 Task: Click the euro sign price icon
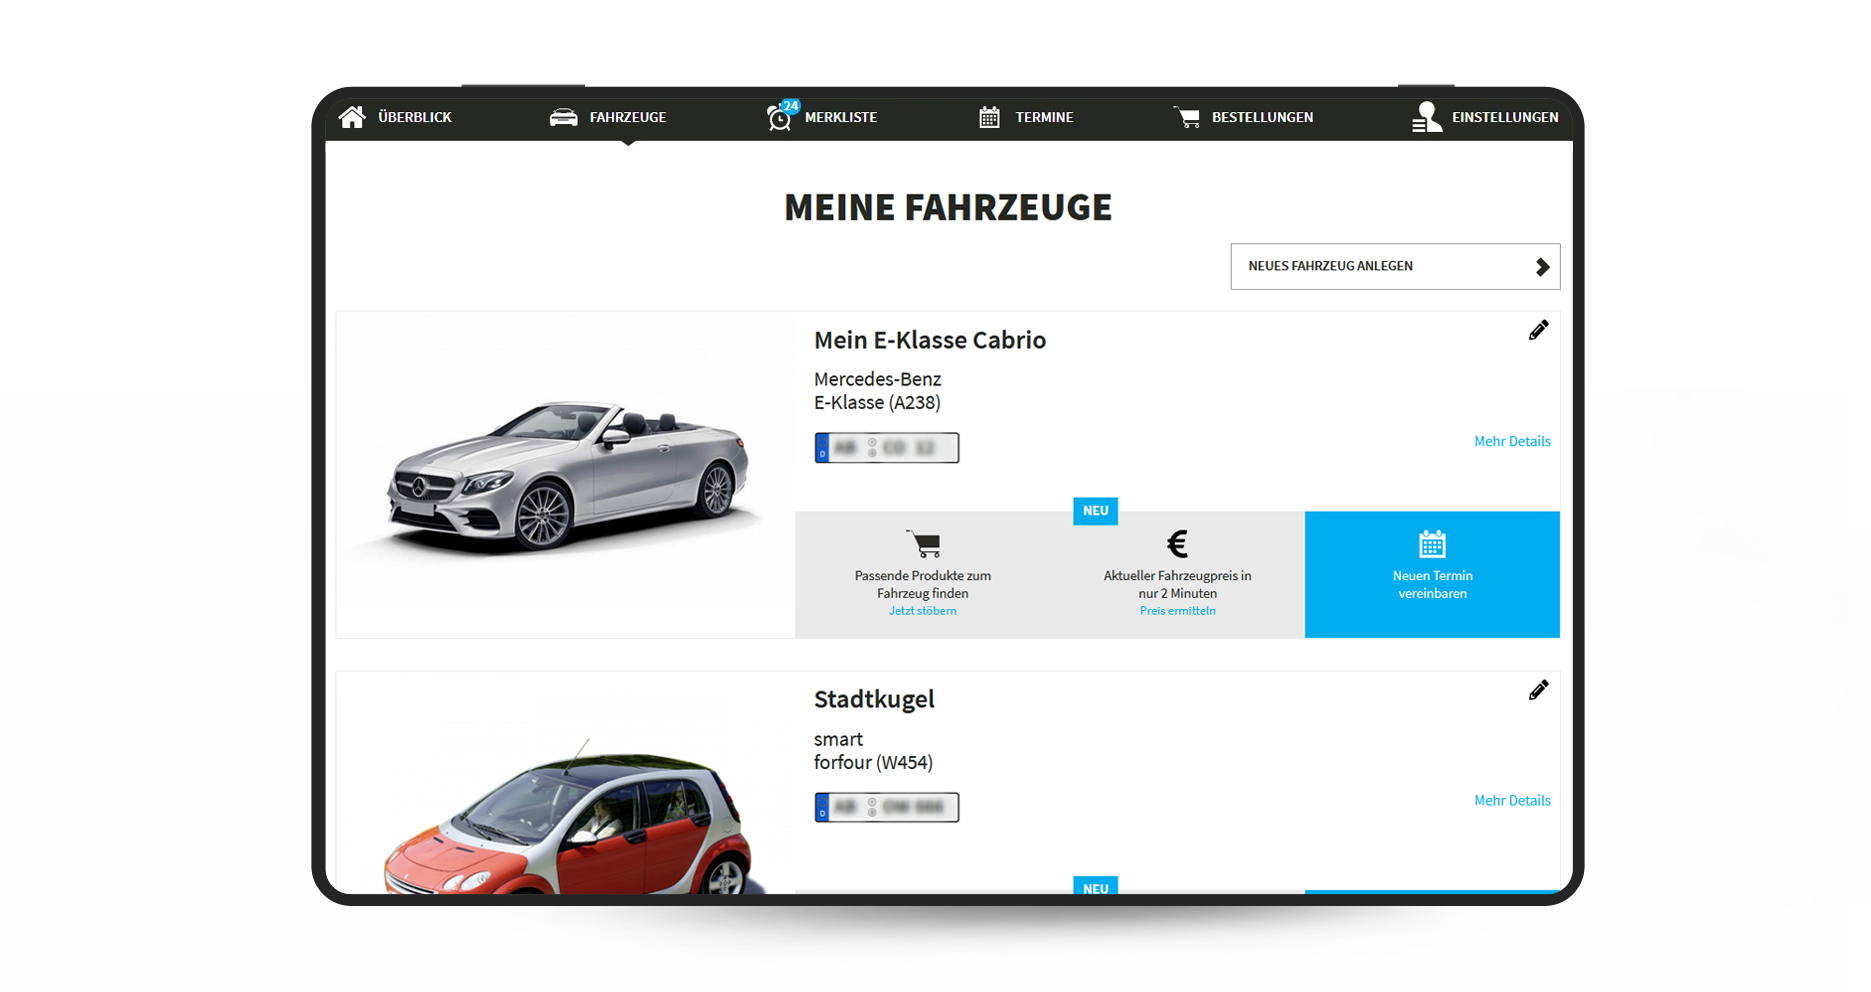[1177, 544]
